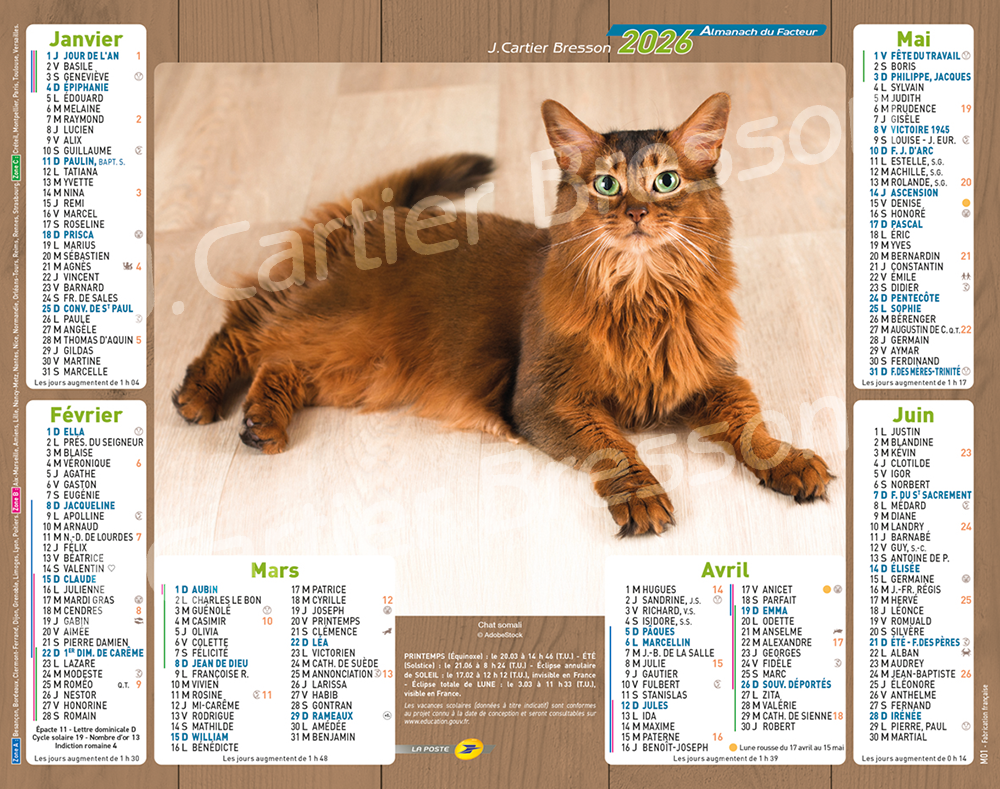
Task: Click the orange Lune rousse legend dot
Action: coord(734,747)
